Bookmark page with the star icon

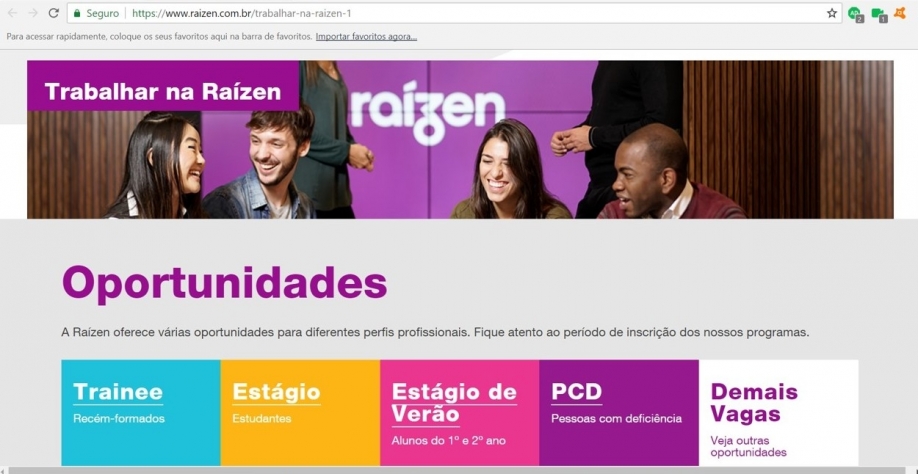tap(831, 13)
